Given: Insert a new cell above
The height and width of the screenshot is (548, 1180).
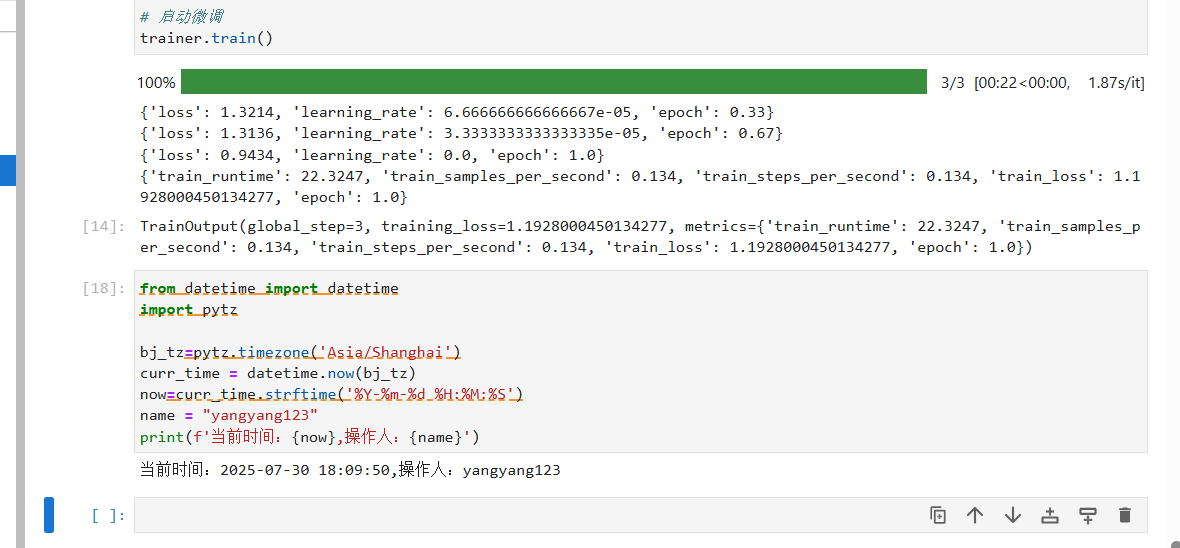Looking at the screenshot, I should (1050, 515).
